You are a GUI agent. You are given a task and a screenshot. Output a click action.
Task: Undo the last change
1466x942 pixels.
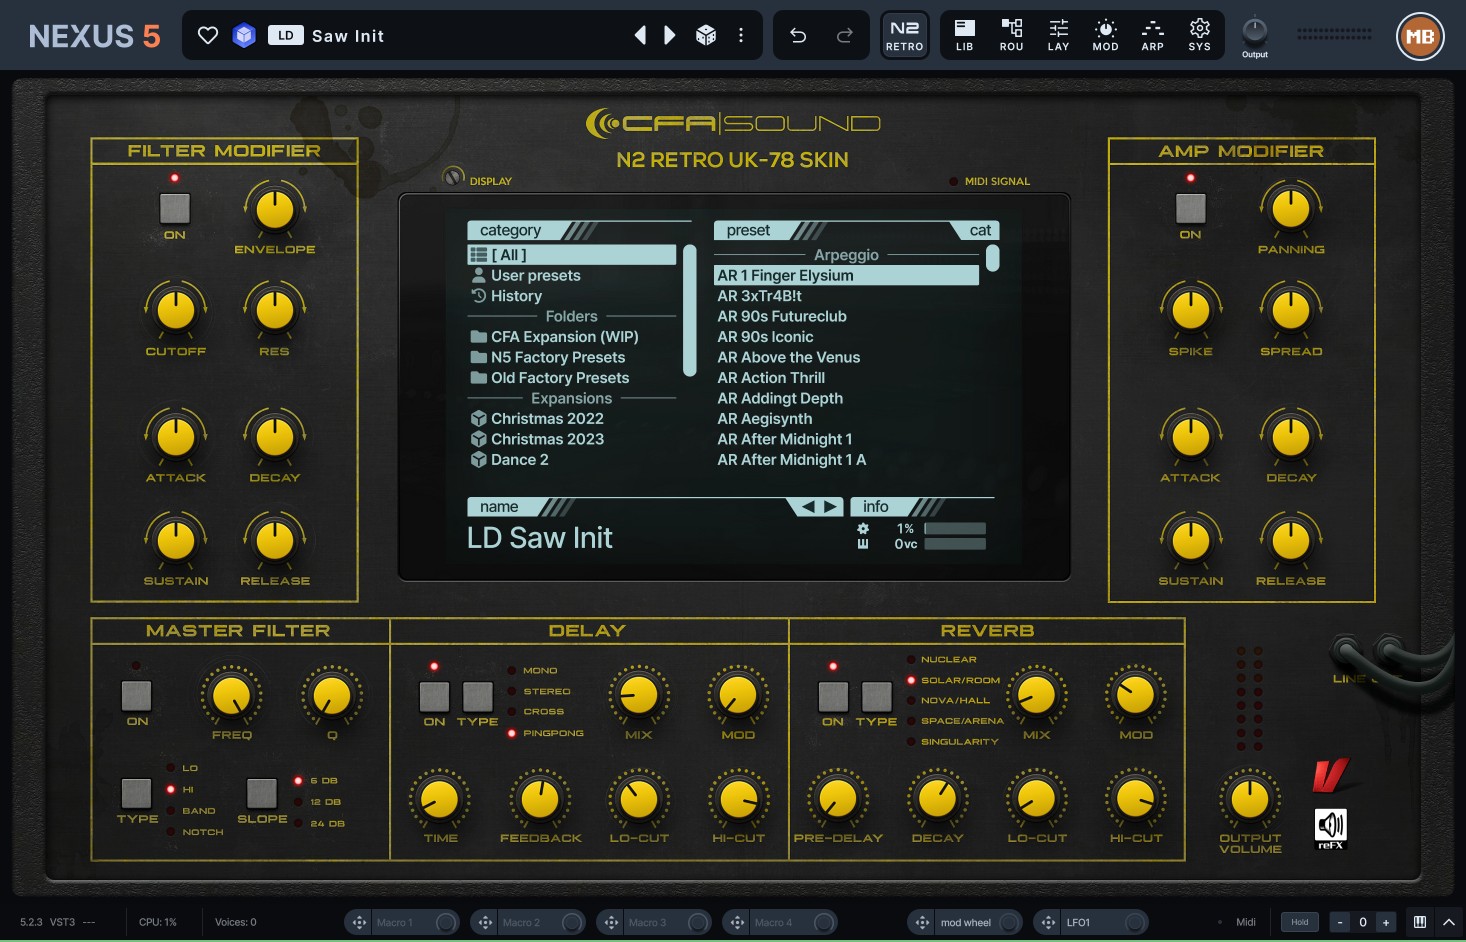[798, 36]
